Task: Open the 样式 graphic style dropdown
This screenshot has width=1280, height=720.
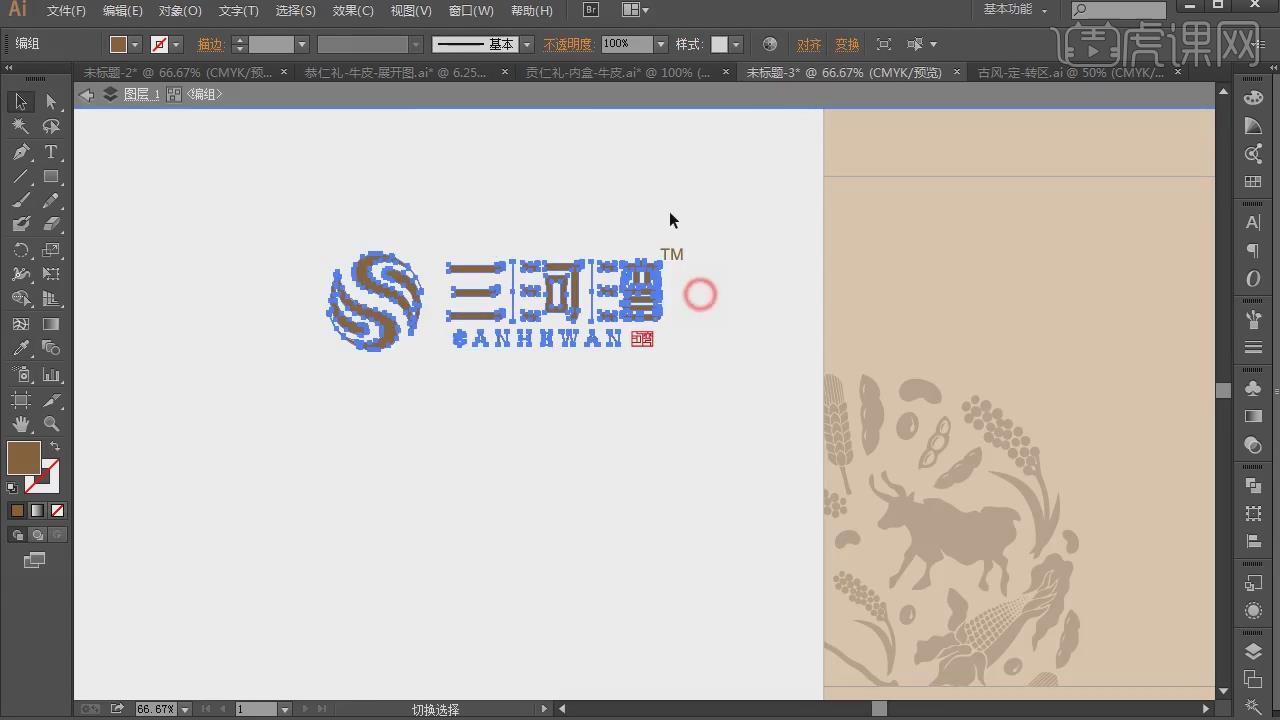Action: coord(736,44)
